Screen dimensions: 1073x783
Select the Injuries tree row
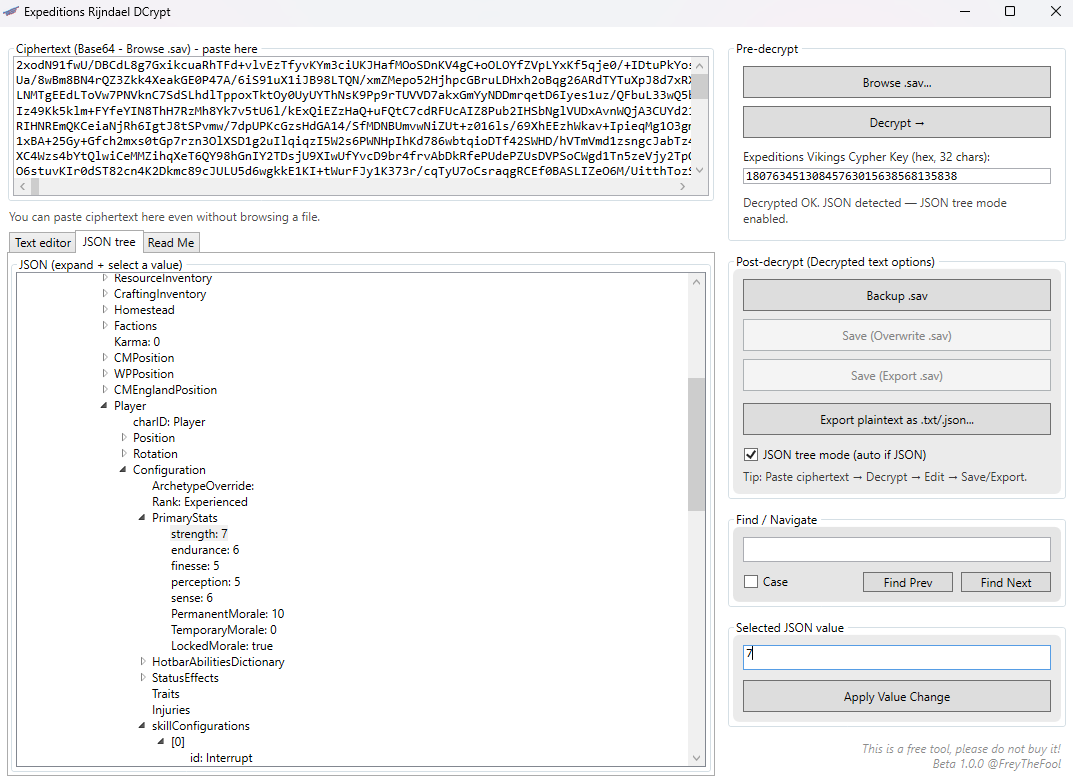171,710
